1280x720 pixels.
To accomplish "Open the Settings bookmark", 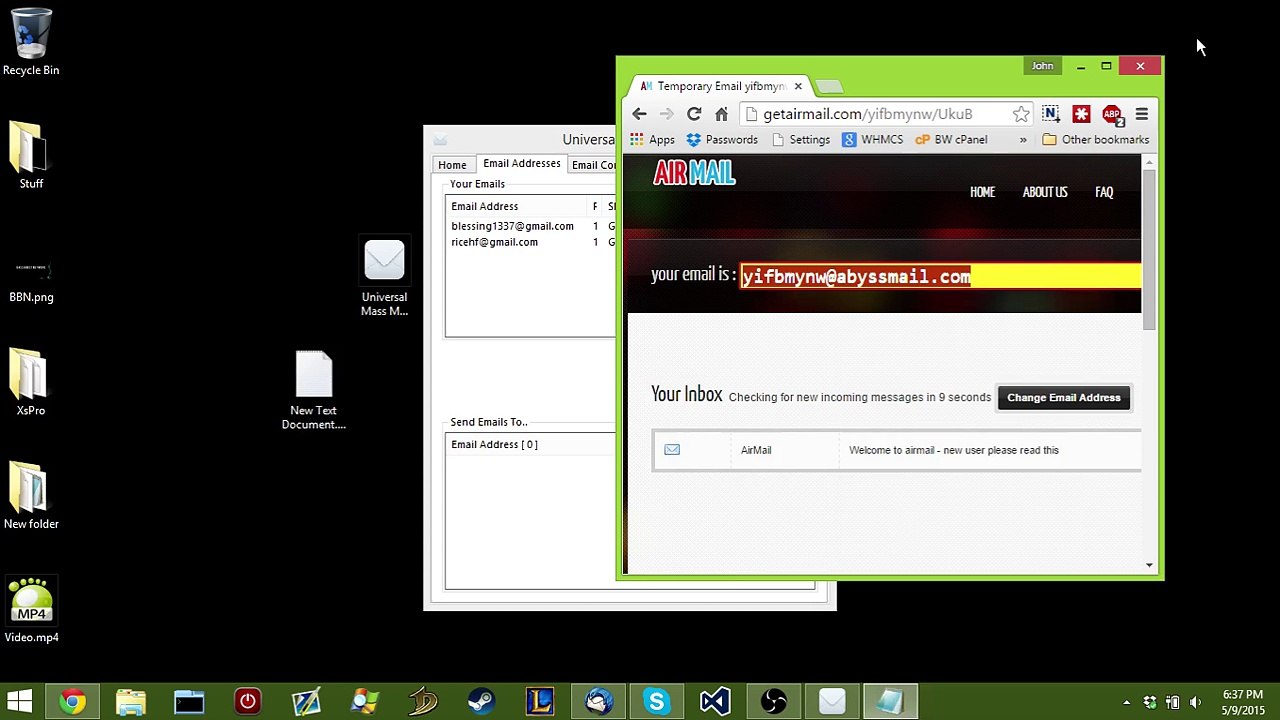I will click(800, 140).
